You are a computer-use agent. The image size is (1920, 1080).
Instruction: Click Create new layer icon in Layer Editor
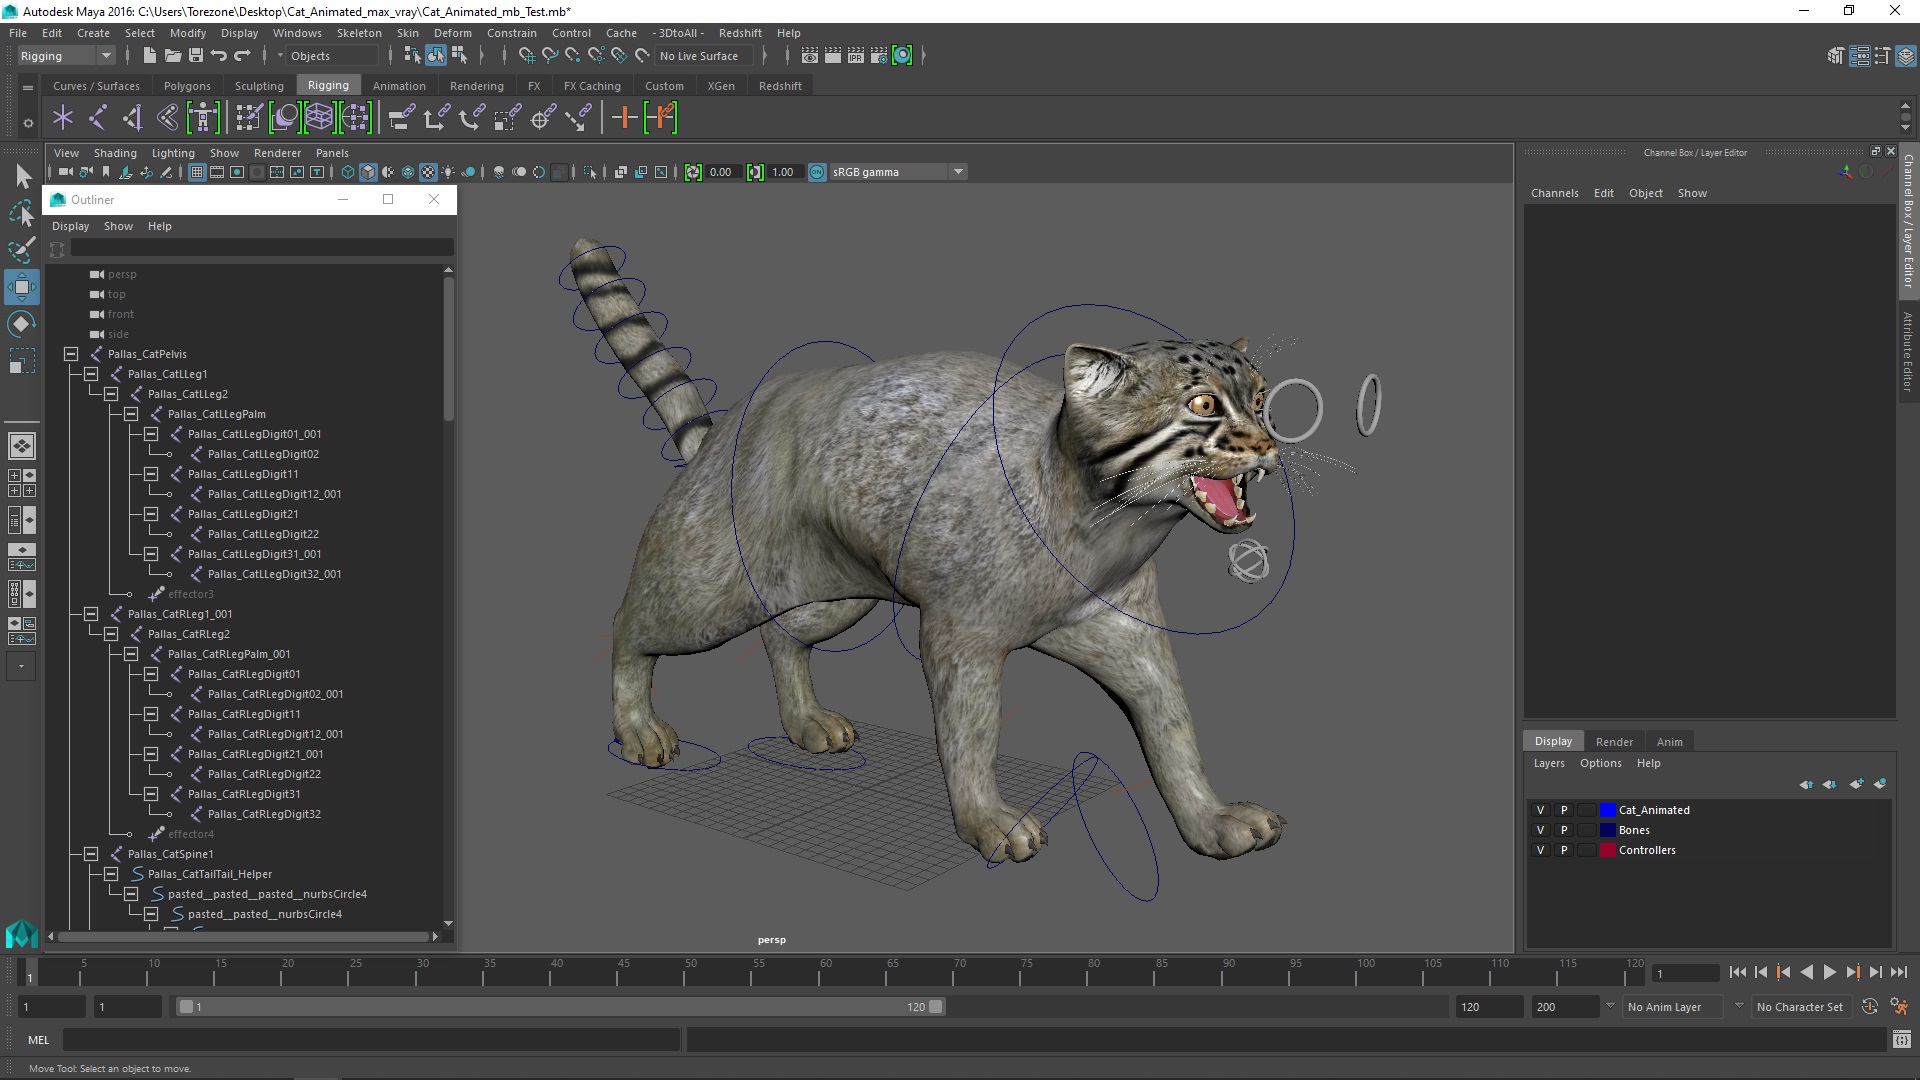[1856, 784]
